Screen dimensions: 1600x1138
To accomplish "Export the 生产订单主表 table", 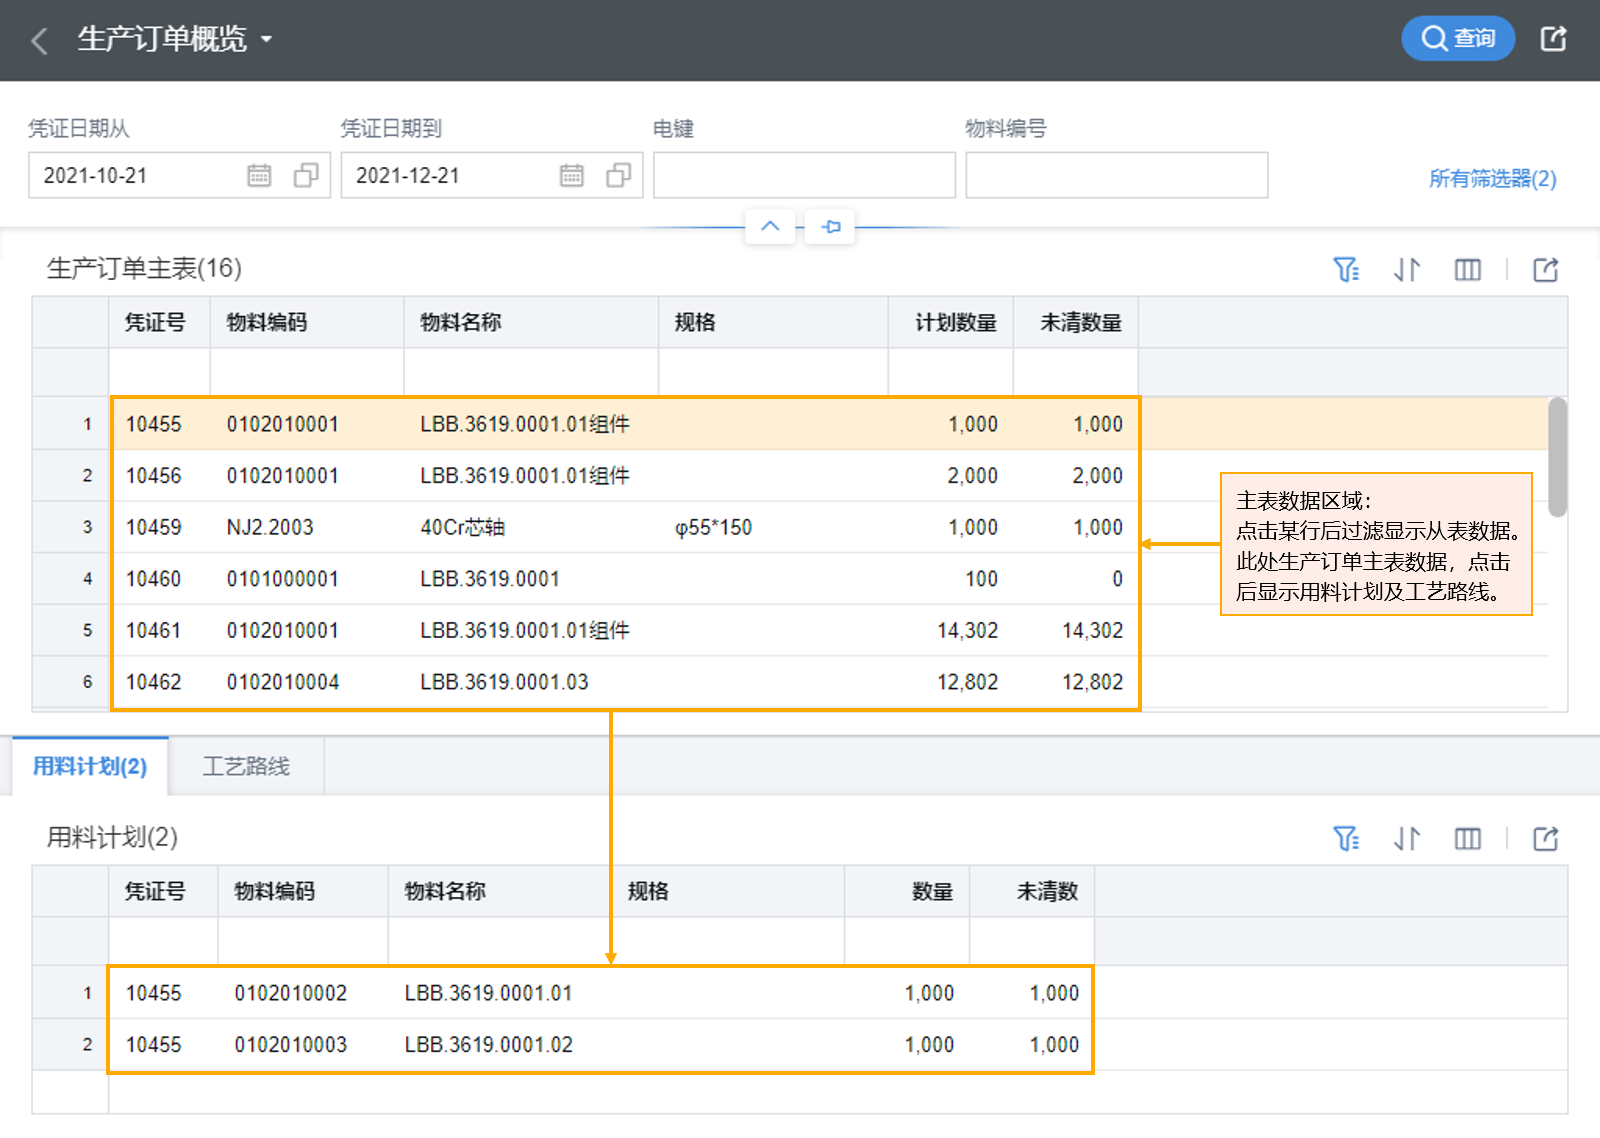I will [x=1546, y=270].
